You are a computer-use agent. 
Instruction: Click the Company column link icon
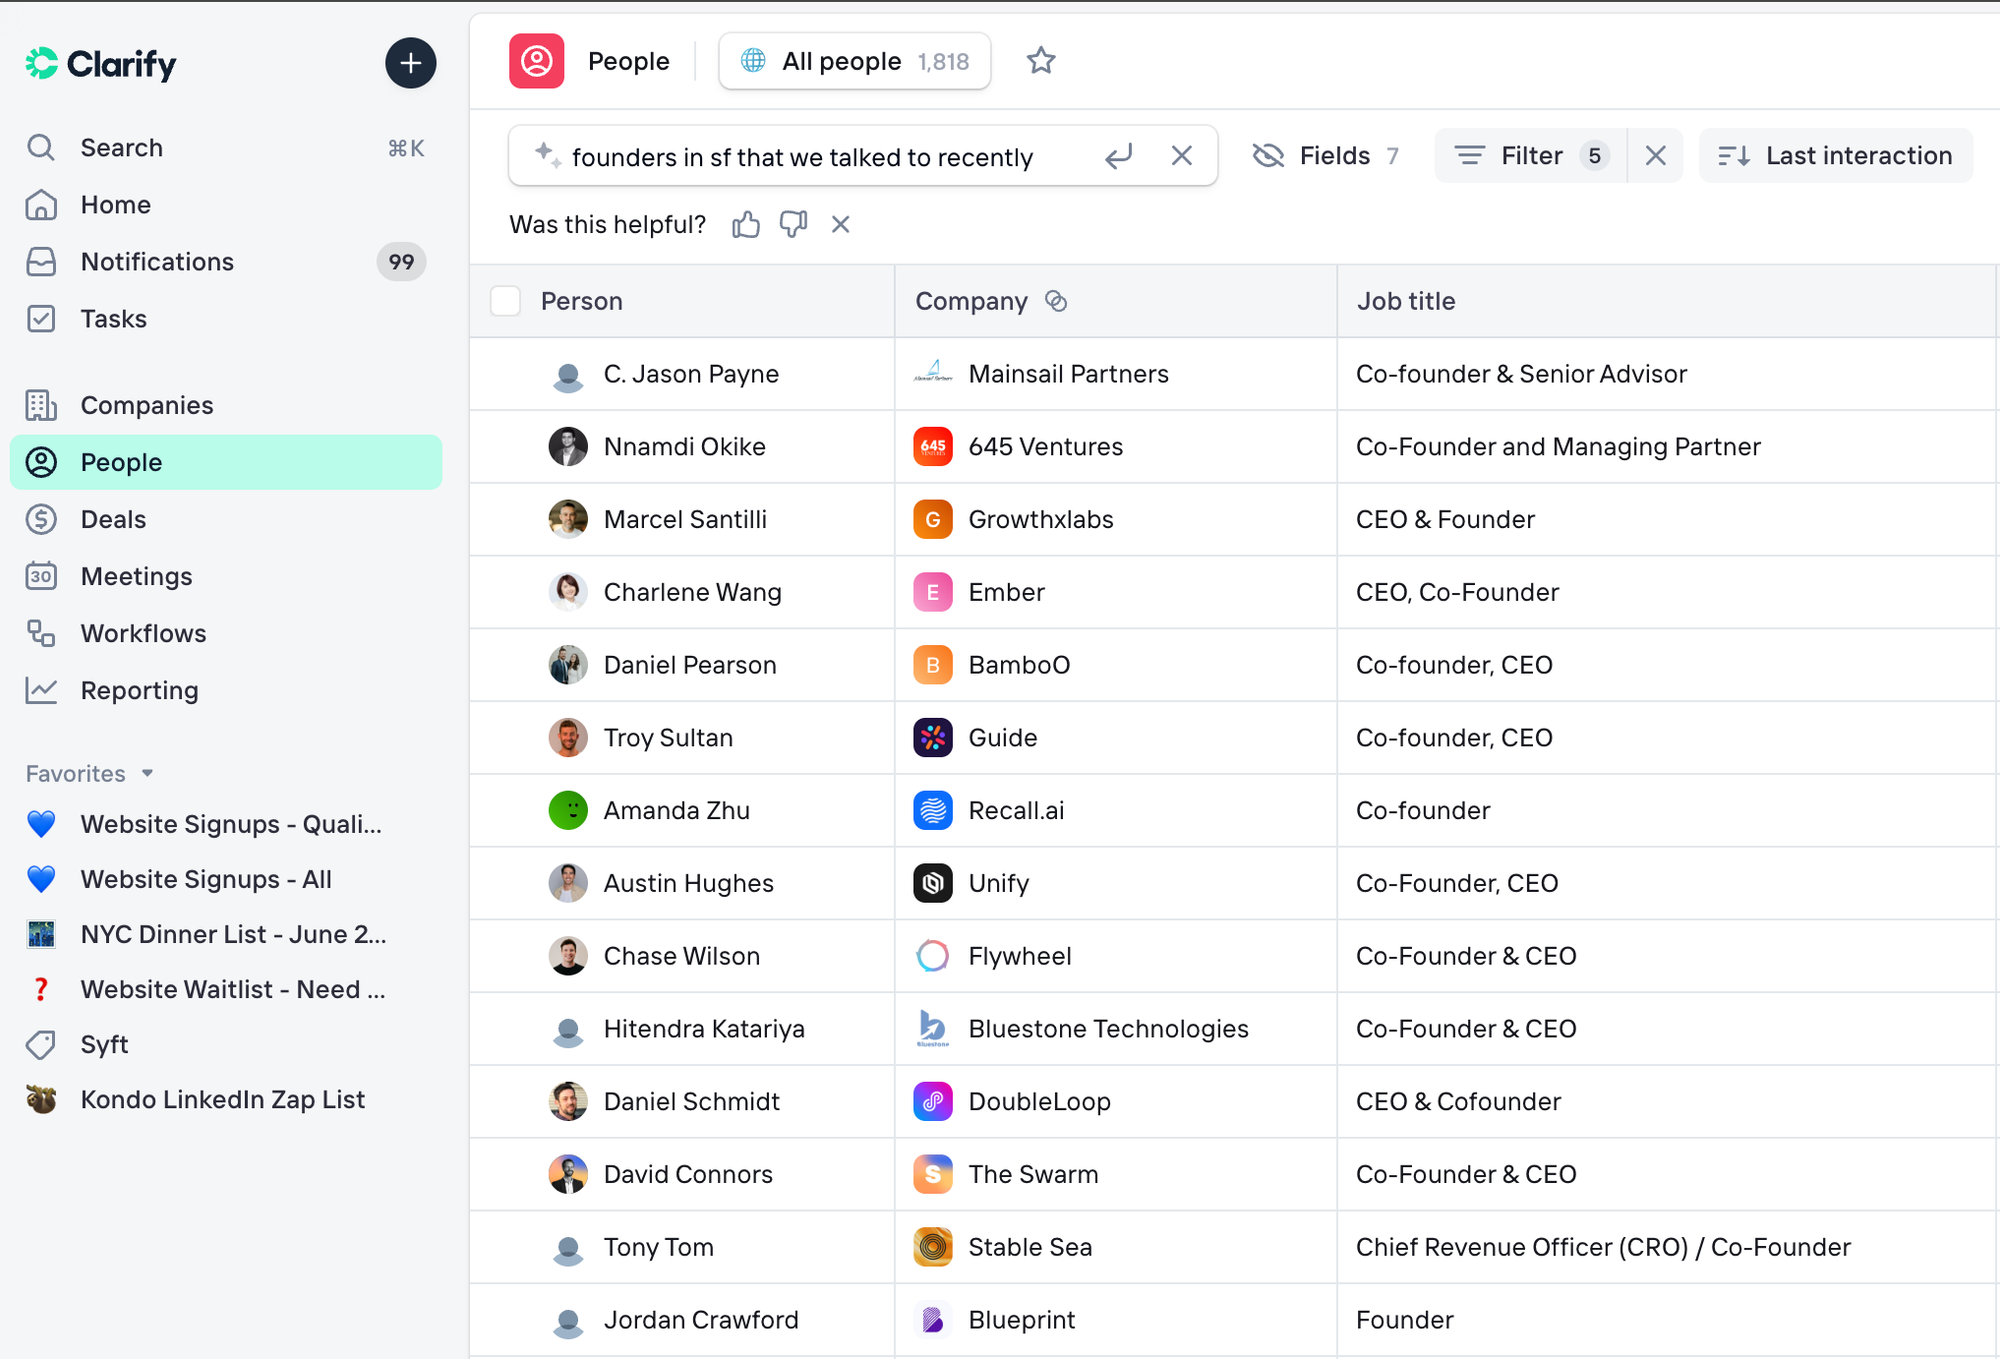[x=1056, y=301]
